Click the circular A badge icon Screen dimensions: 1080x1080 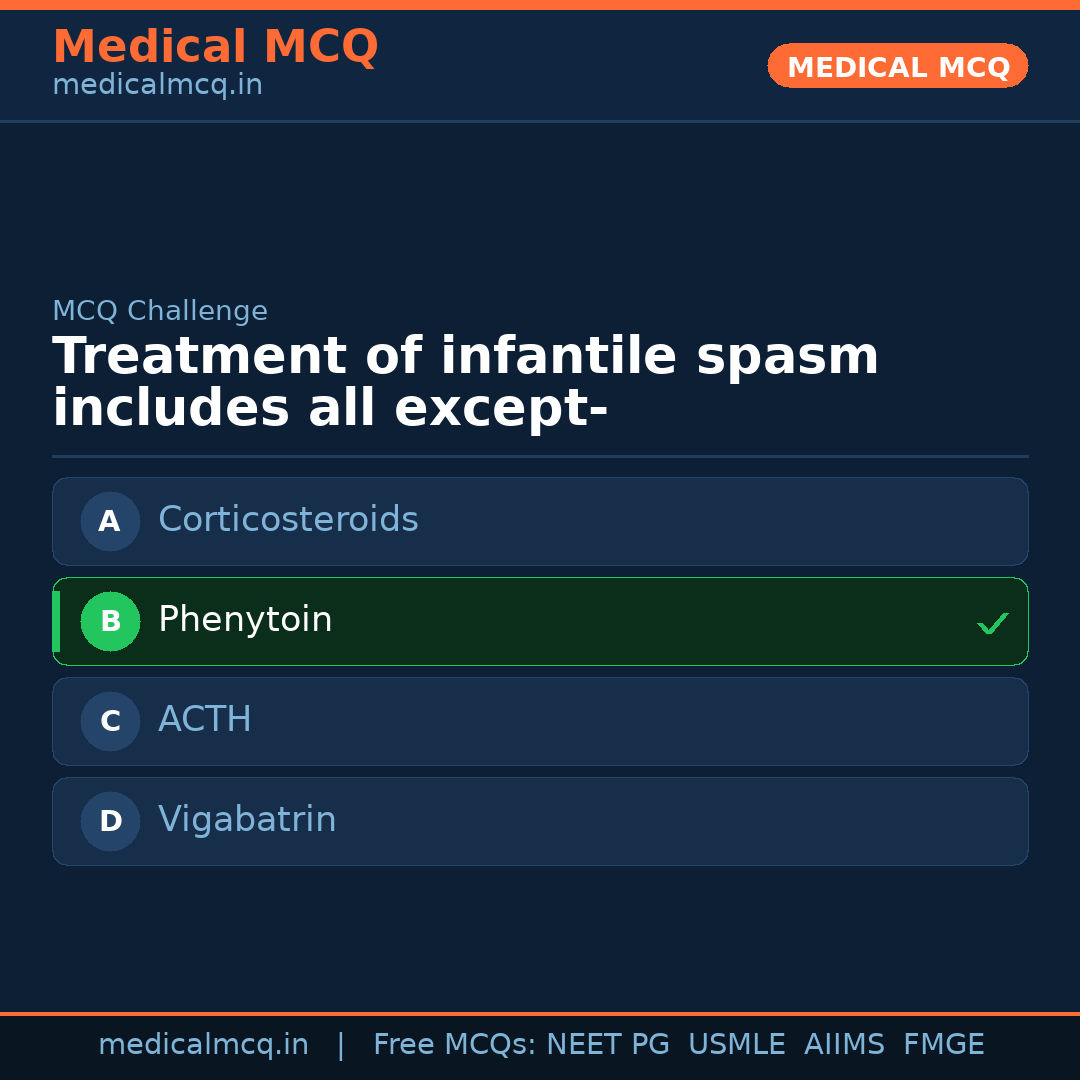110,521
